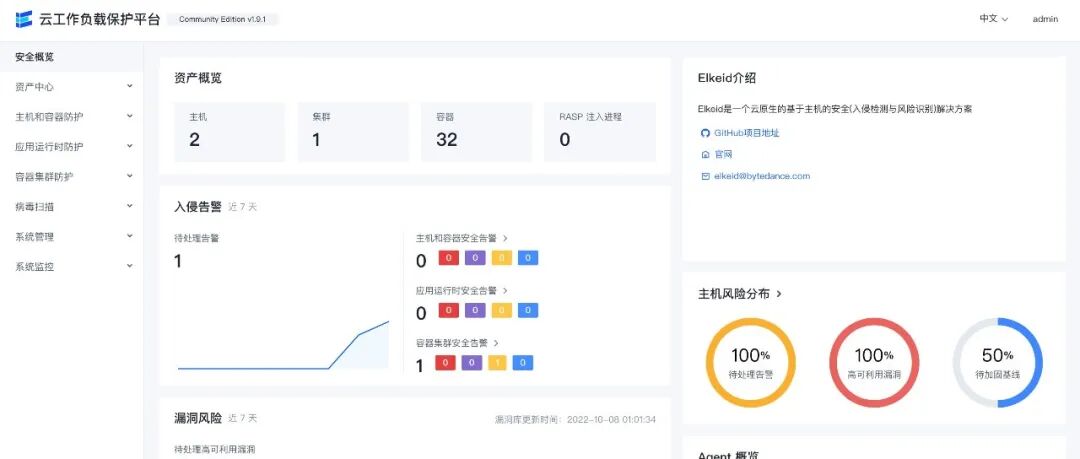Image resolution: width=1080 pixels, height=459 pixels.
Task: Click yellow badge in 主机和容器安全告警 row
Action: [x=501, y=258]
